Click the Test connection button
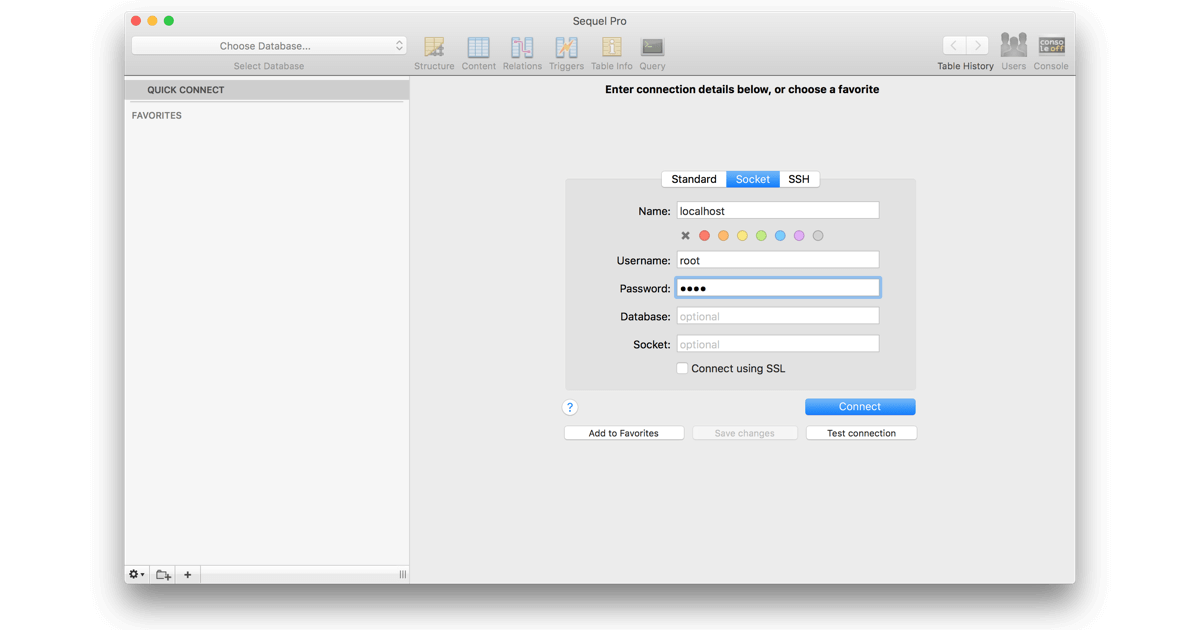 coord(861,433)
